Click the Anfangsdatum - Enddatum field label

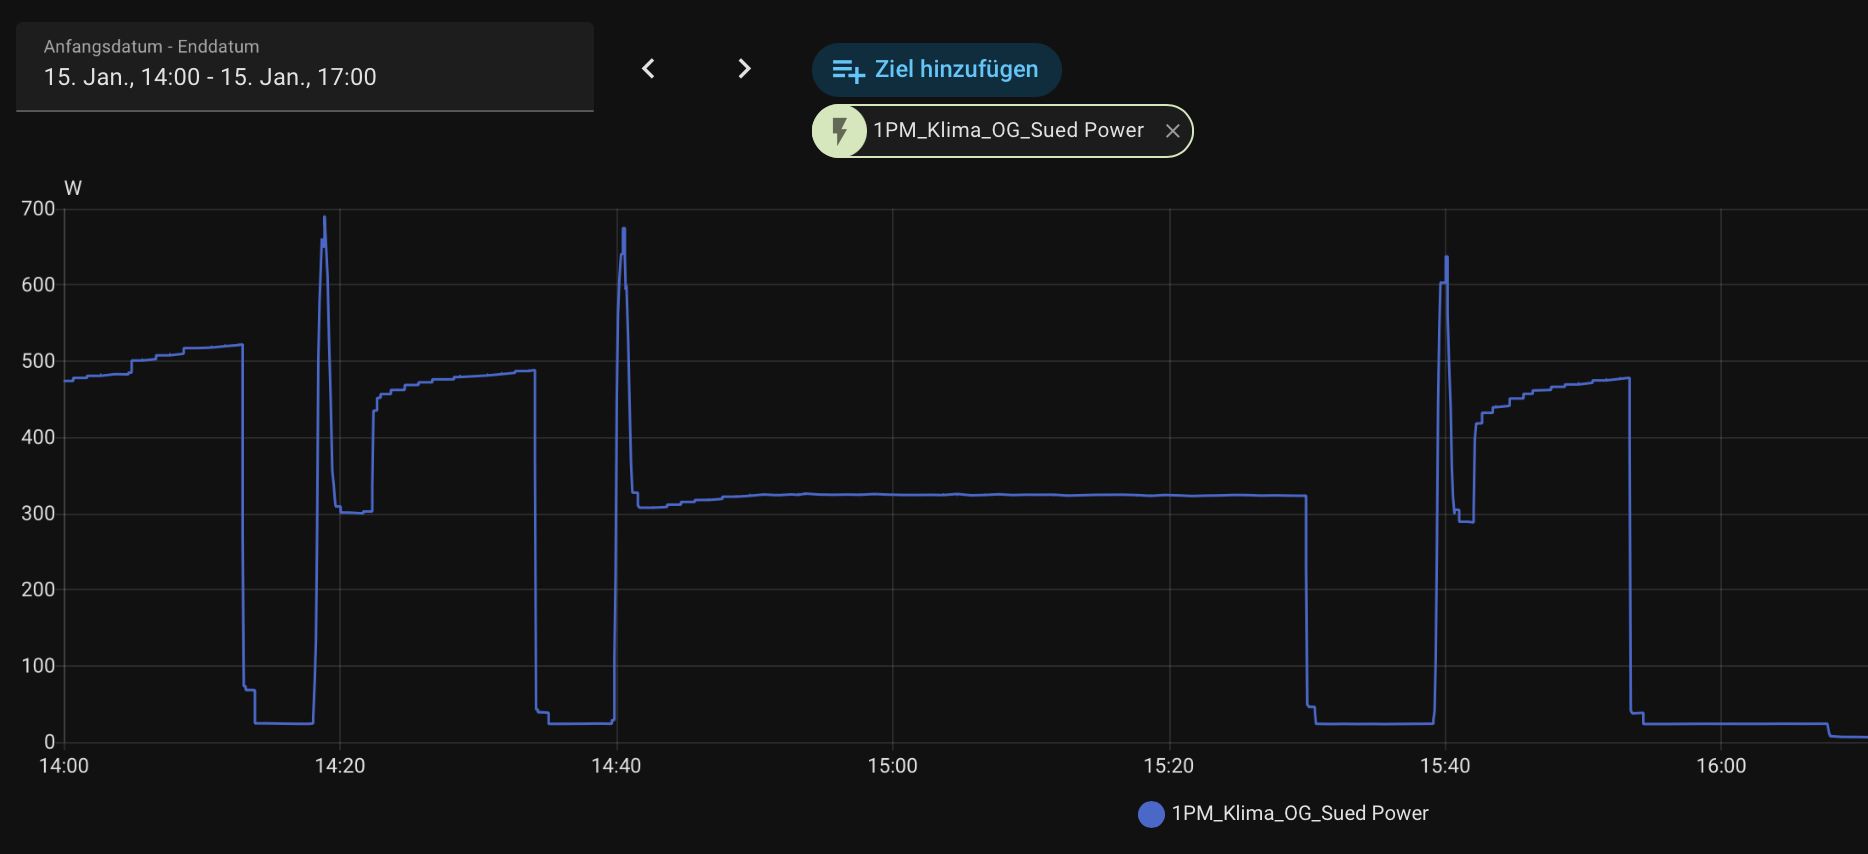[x=151, y=47]
